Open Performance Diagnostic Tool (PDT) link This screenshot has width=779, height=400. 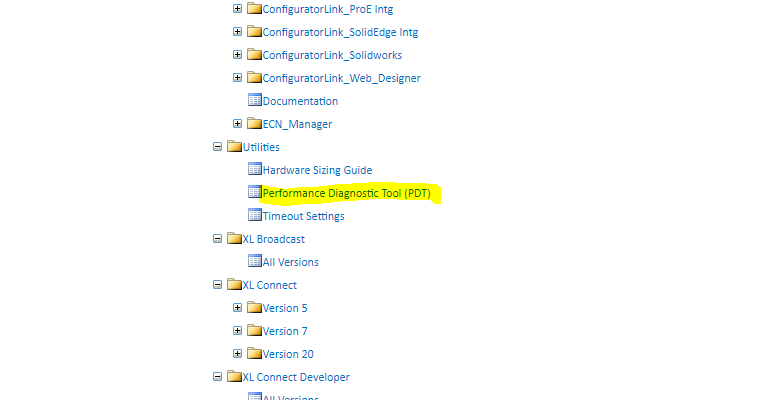347,193
